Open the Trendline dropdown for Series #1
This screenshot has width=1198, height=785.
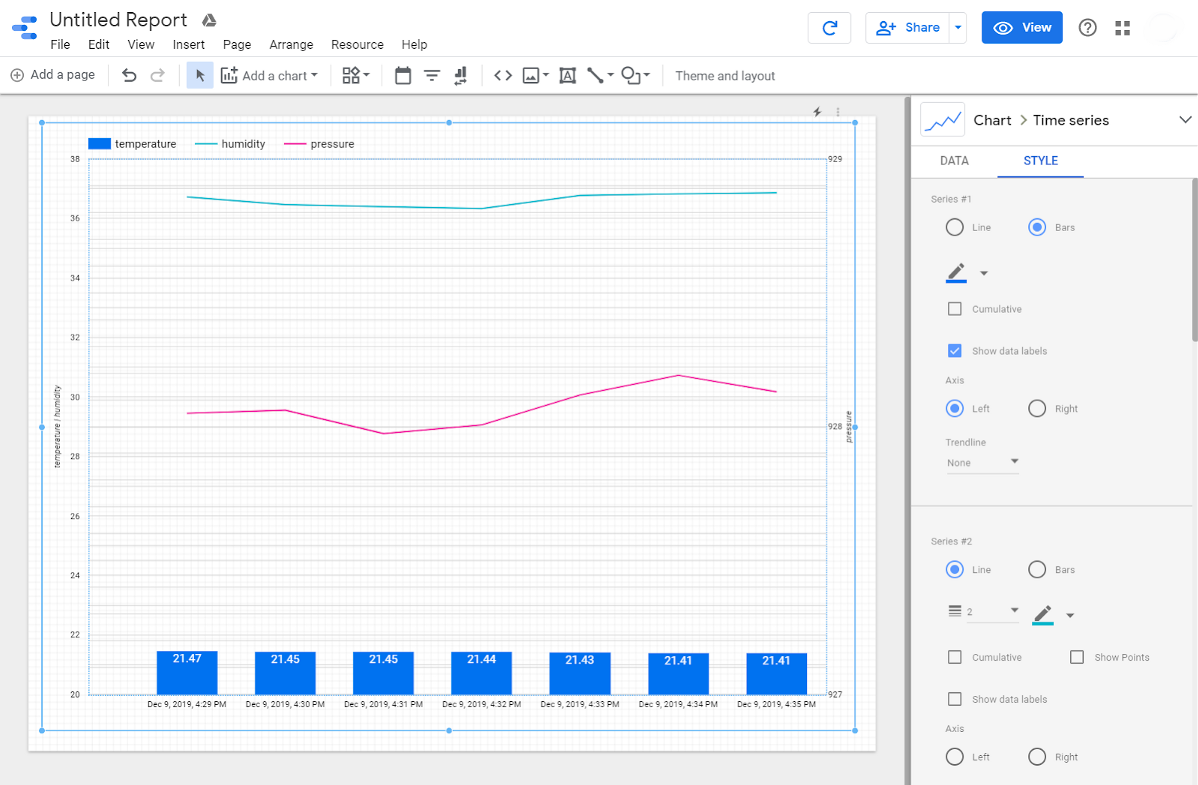click(982, 462)
